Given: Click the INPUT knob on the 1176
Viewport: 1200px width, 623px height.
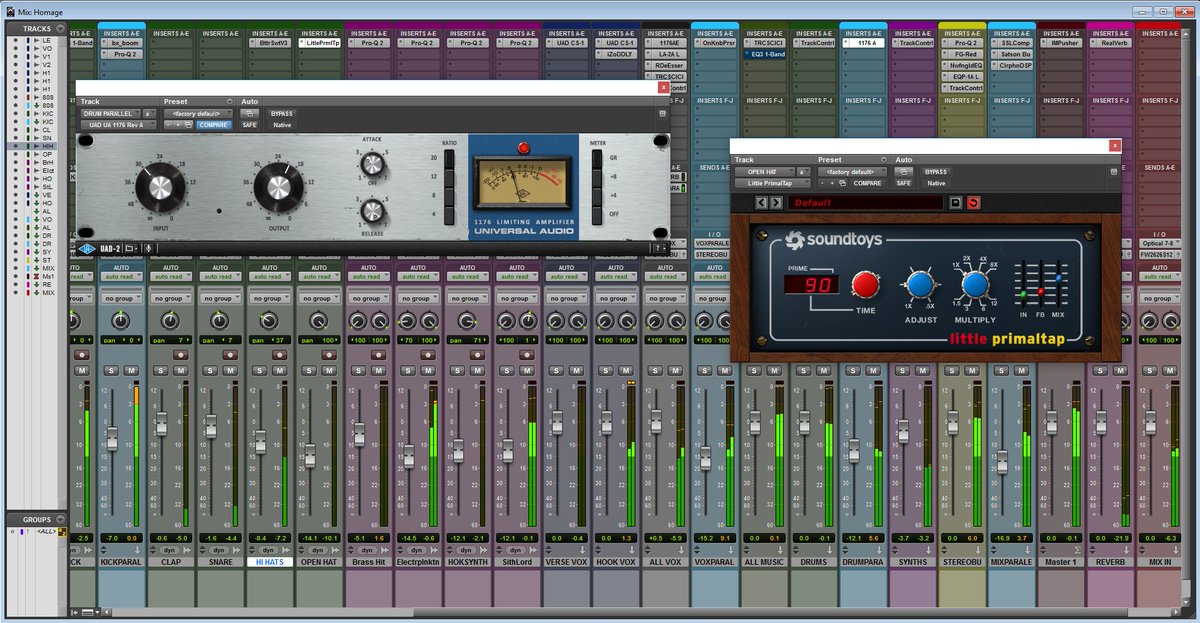Looking at the screenshot, I should pos(158,186).
